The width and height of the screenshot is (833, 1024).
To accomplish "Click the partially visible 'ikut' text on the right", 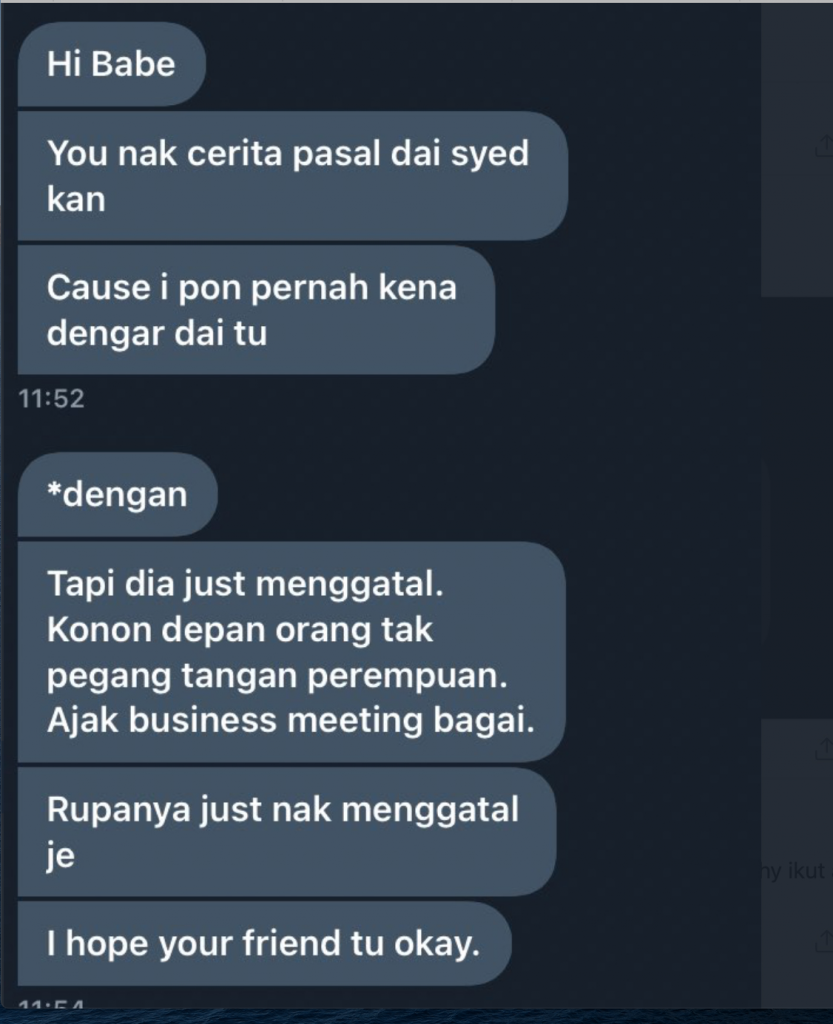I will coord(807,871).
